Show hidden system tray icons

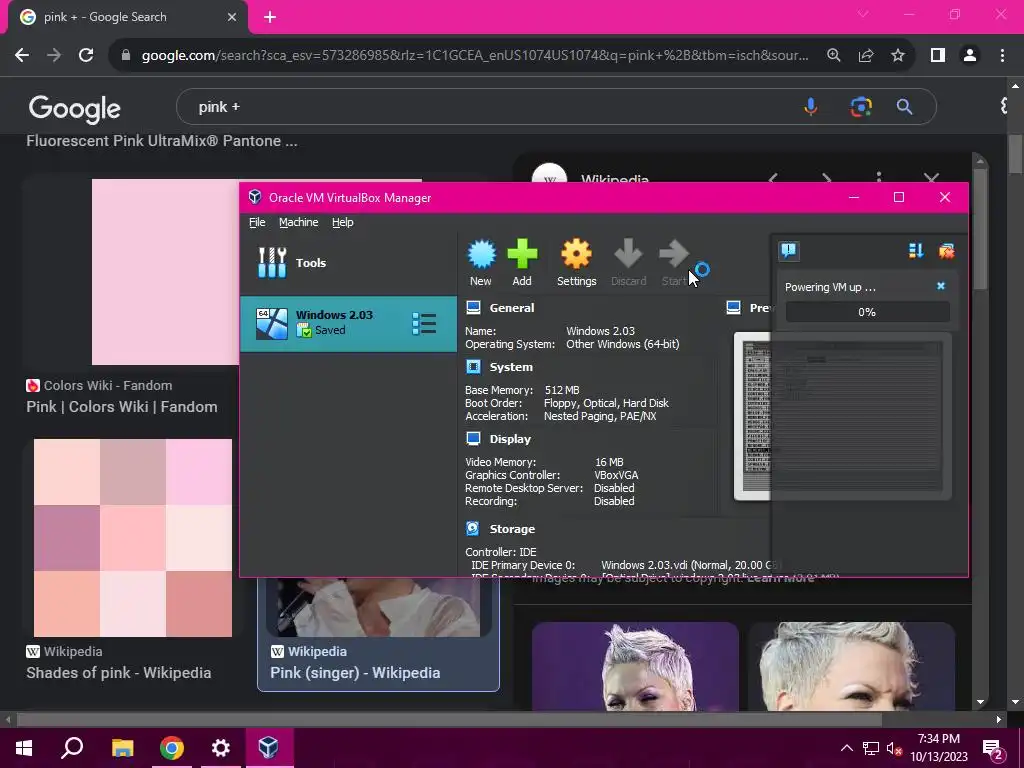[x=846, y=748]
